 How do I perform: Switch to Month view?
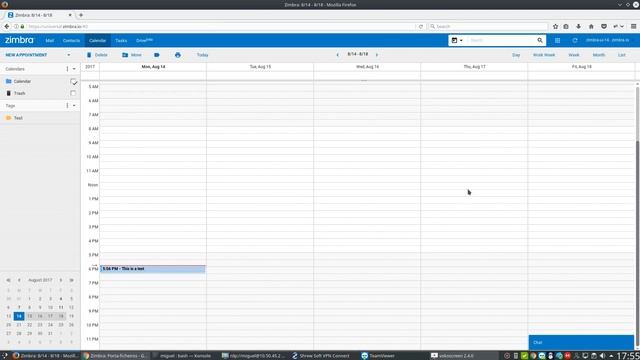point(599,55)
